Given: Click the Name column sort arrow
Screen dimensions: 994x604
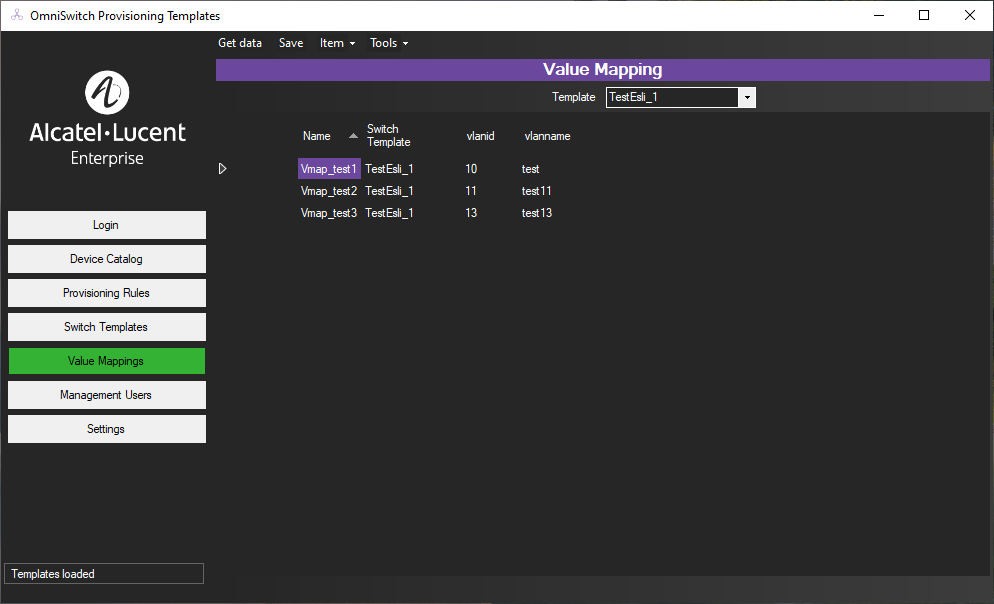Looking at the screenshot, I should [353, 136].
